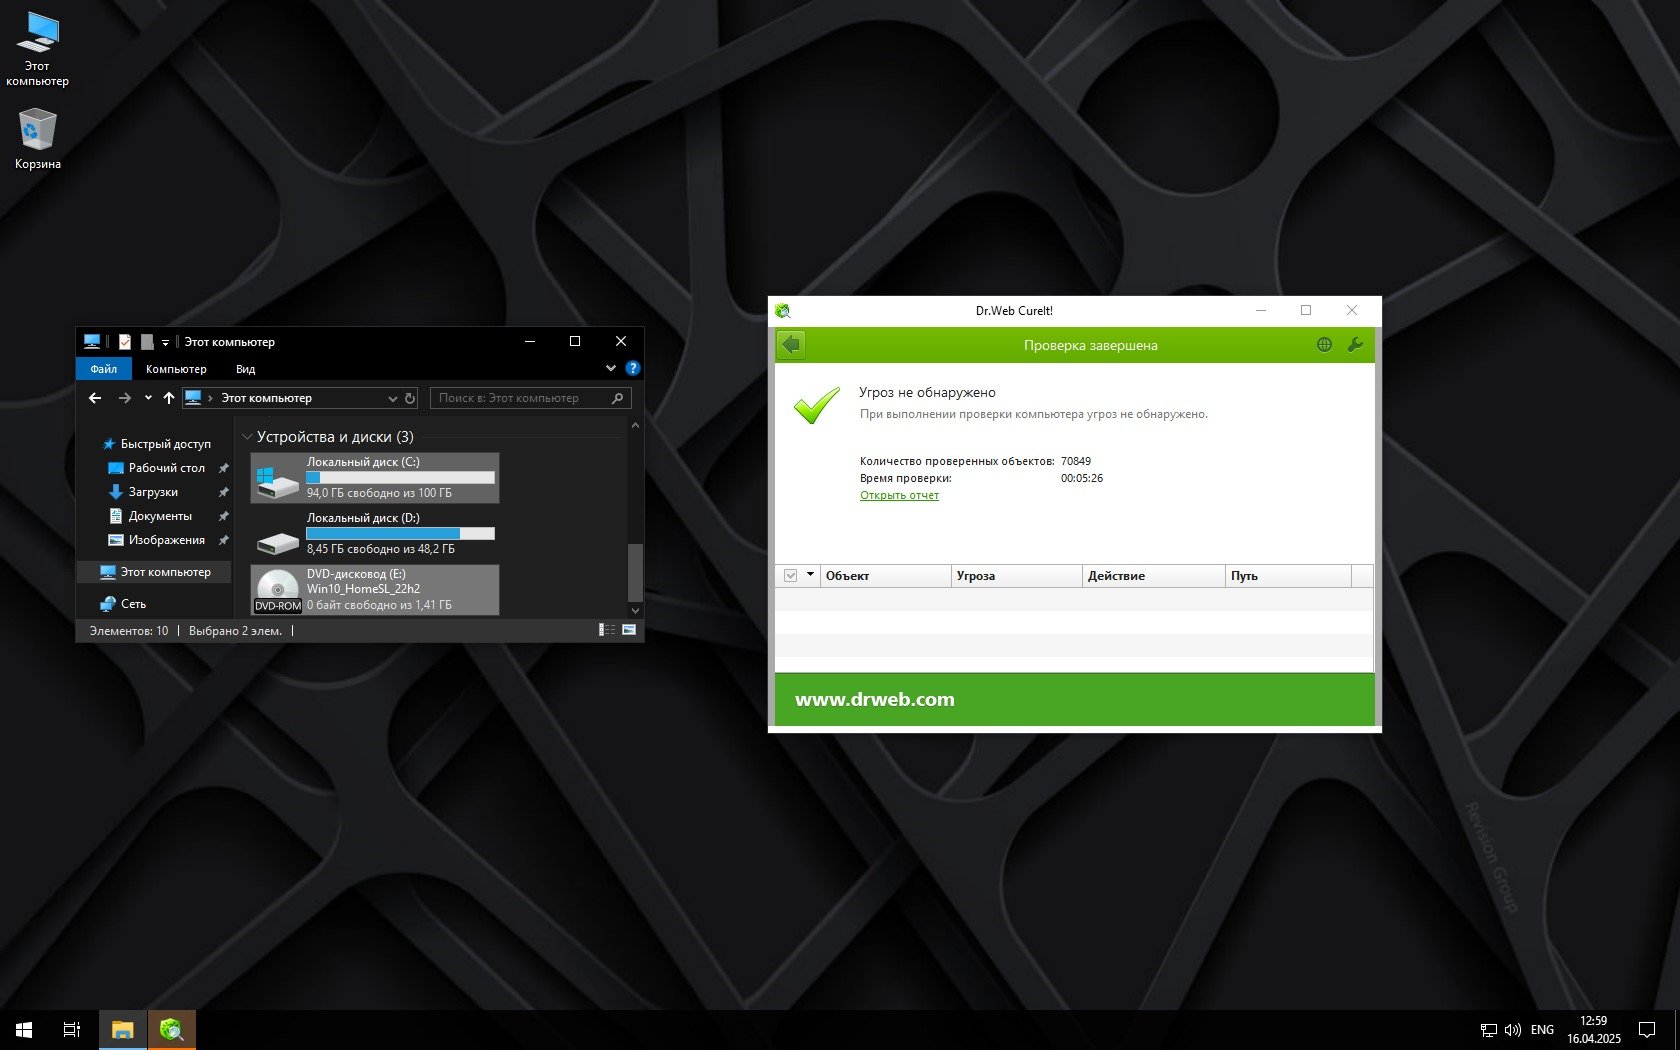Click ENG language indicator in tray
Image resolution: width=1680 pixels, height=1050 pixels.
click(x=1543, y=1030)
